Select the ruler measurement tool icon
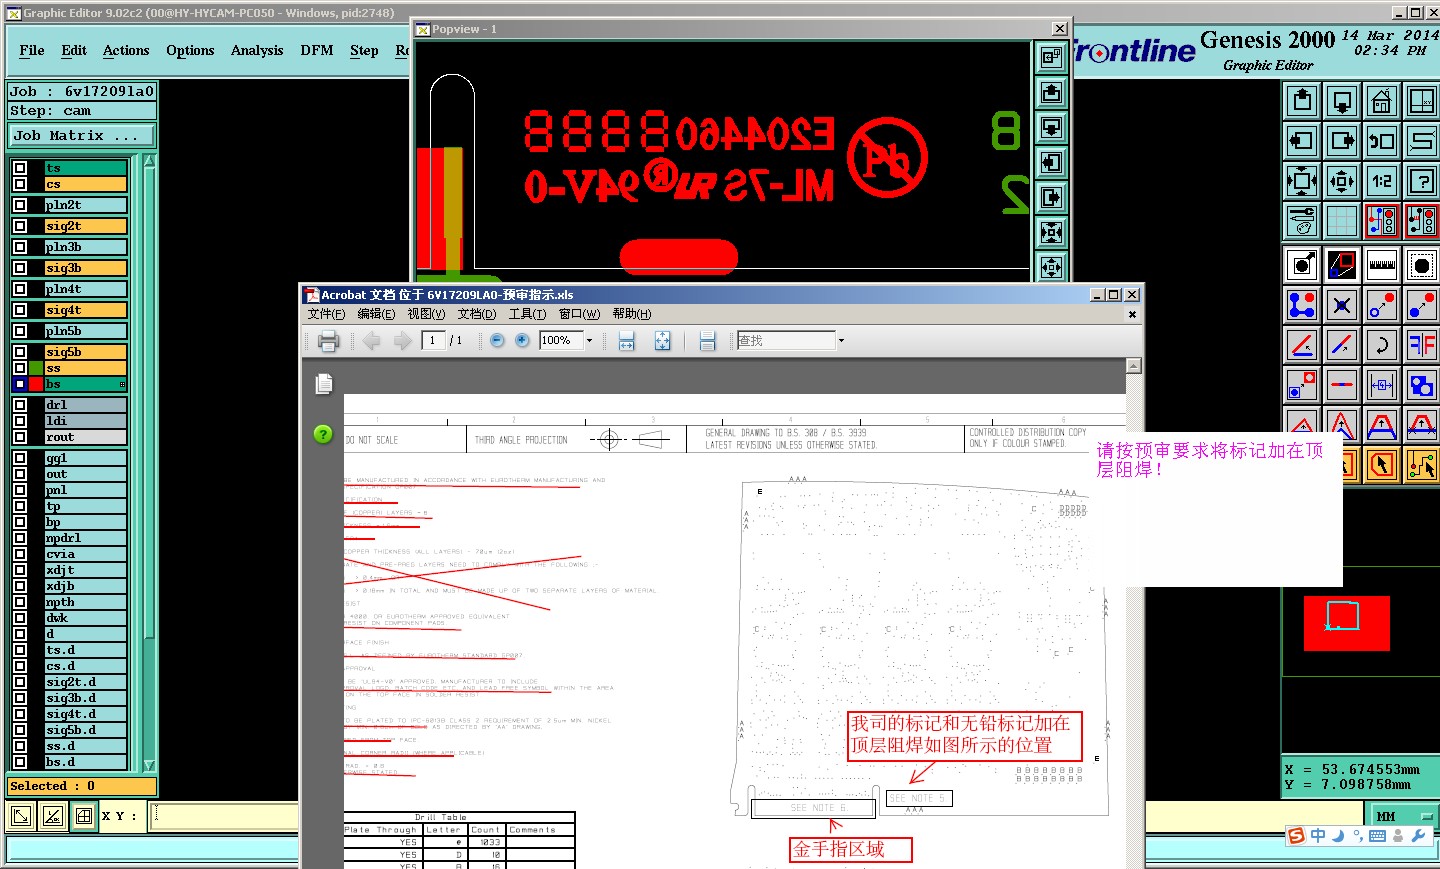 click(1382, 265)
